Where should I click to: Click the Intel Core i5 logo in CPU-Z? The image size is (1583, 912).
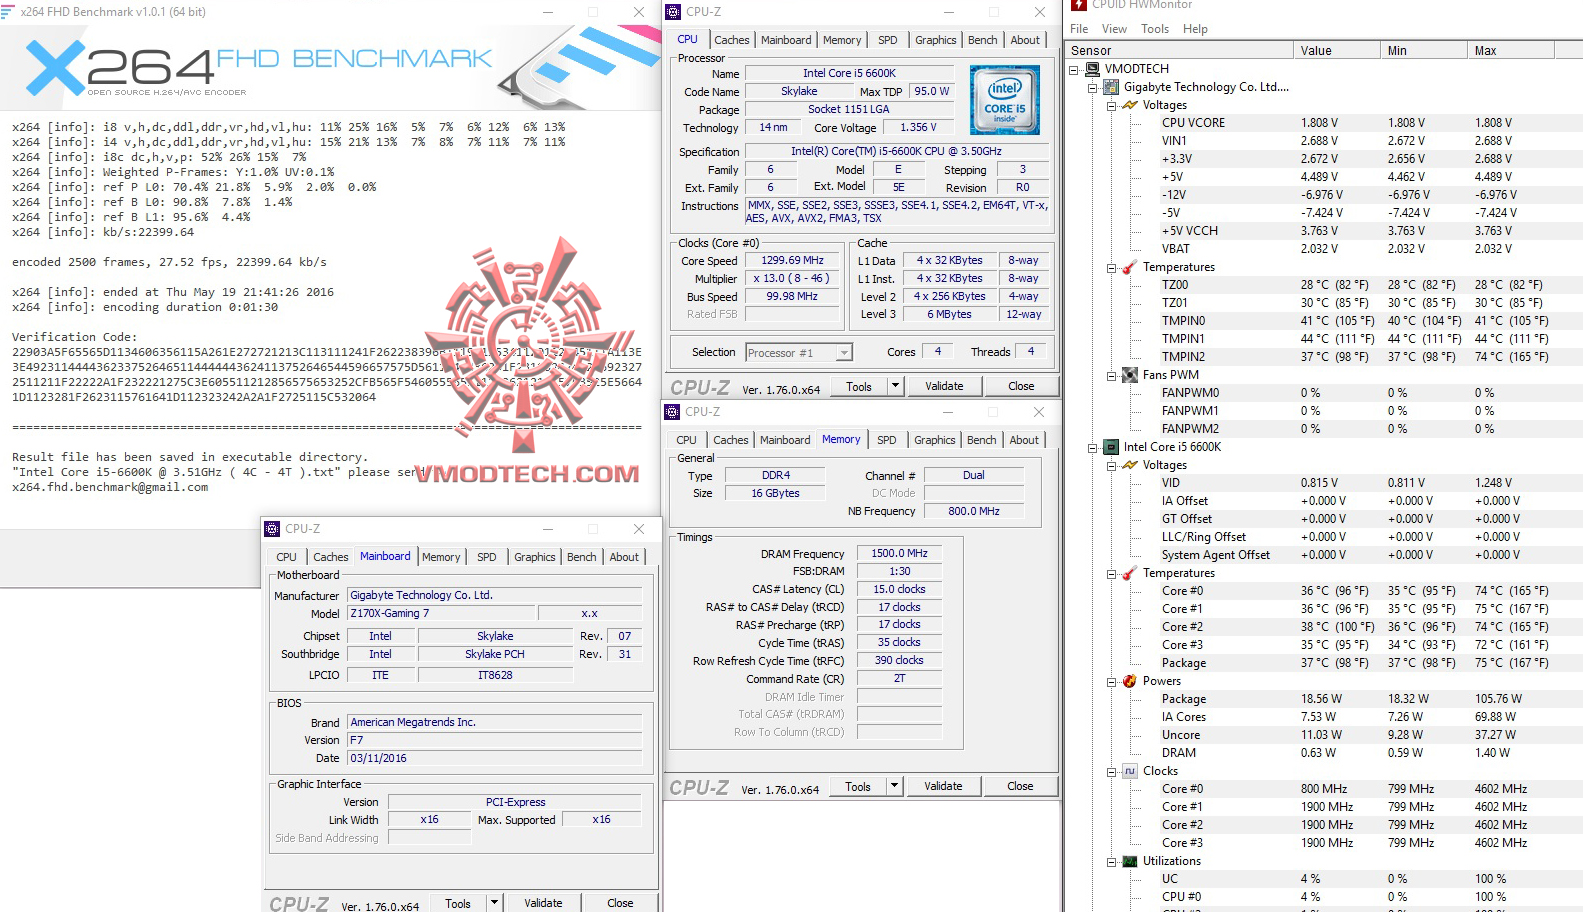pyautogui.click(x=1005, y=100)
